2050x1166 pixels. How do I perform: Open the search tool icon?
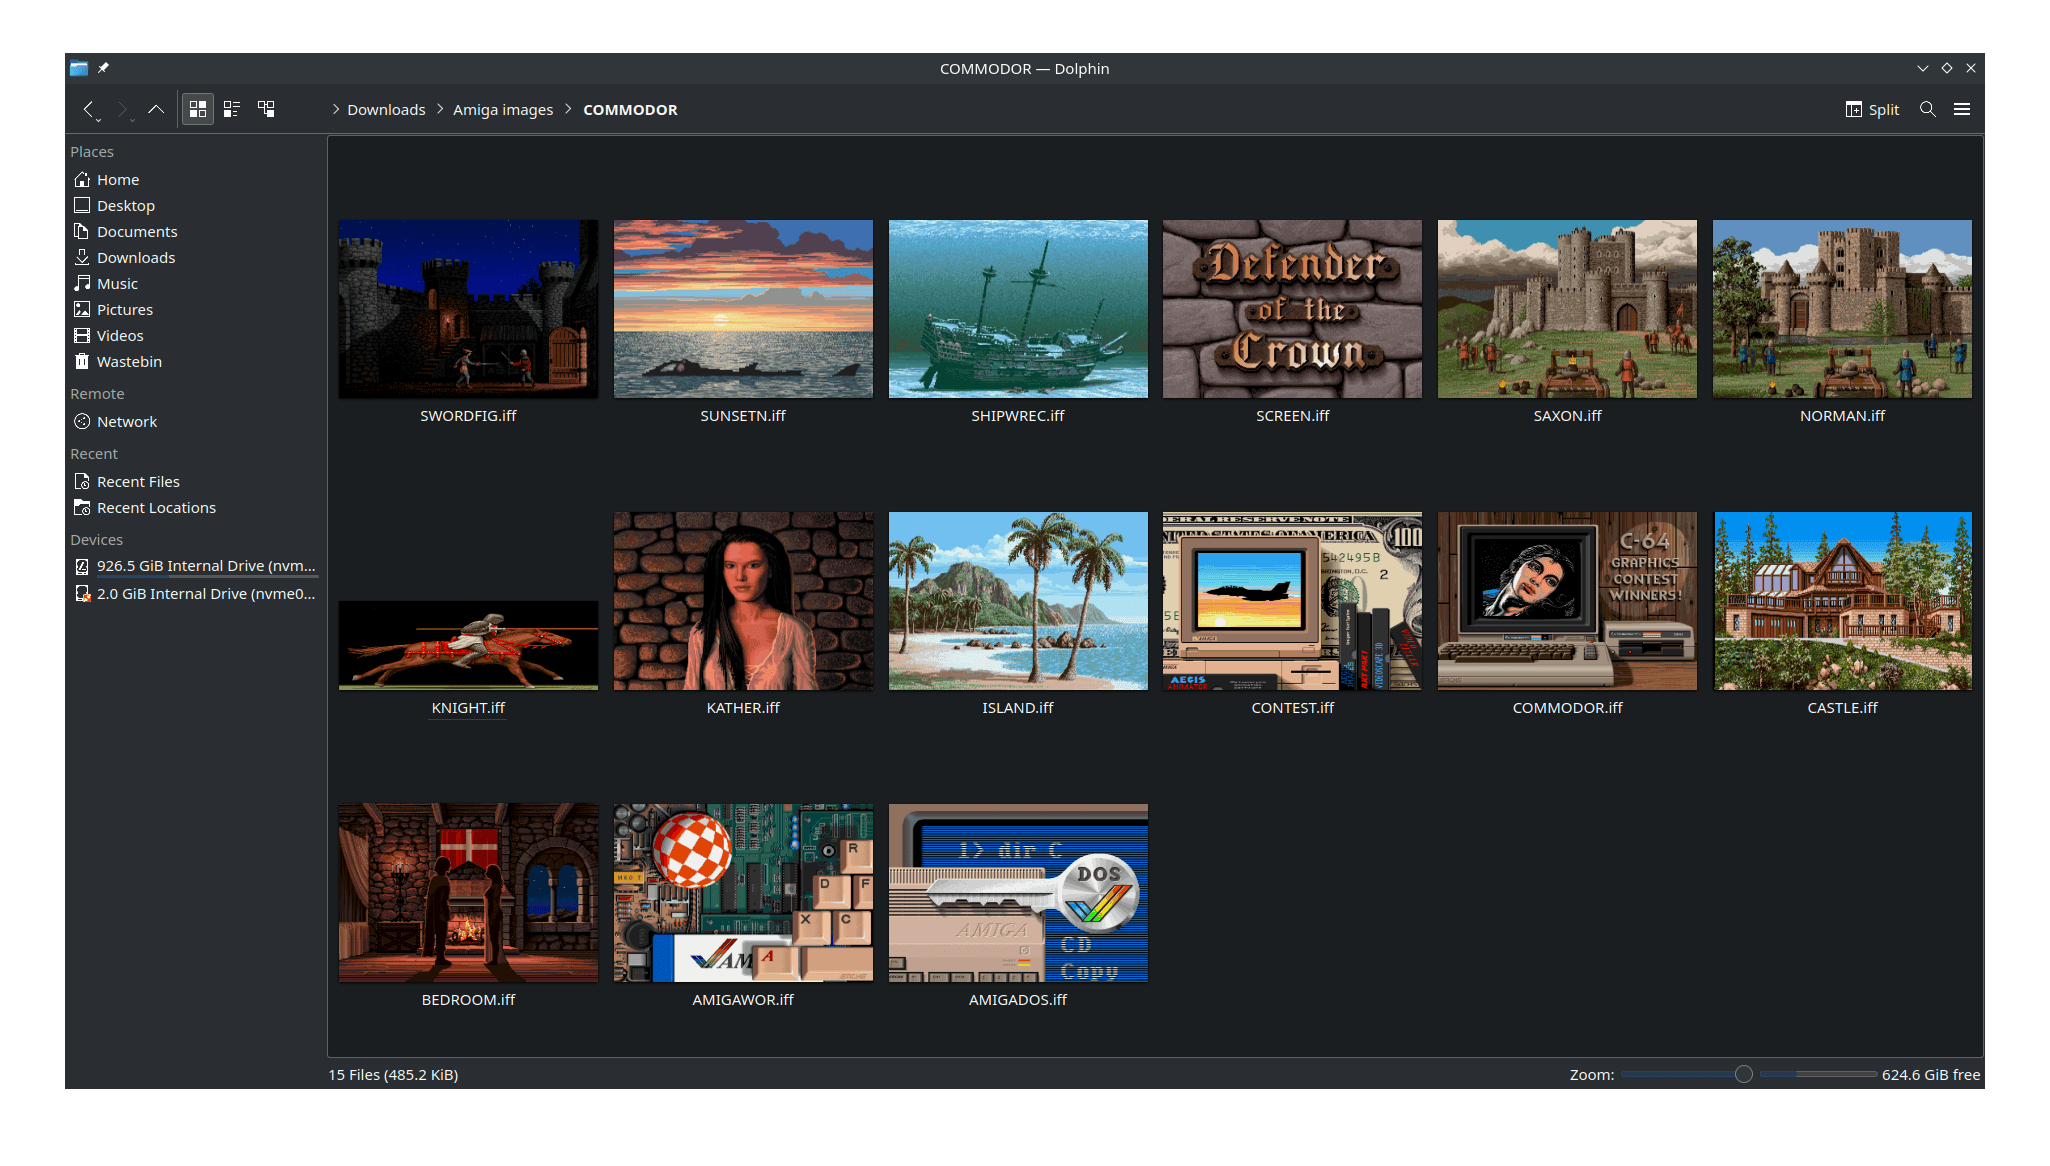[1928, 109]
